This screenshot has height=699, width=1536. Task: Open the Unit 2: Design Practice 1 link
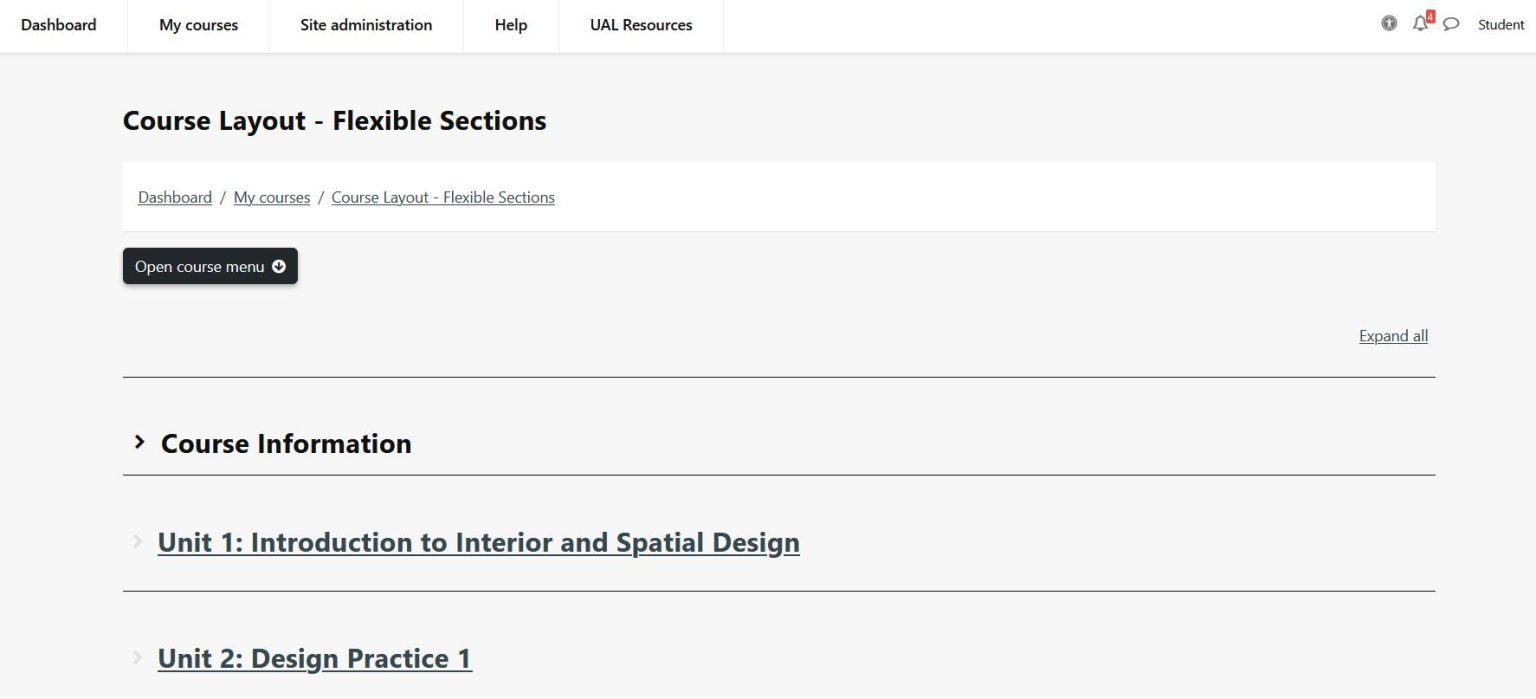[314, 658]
